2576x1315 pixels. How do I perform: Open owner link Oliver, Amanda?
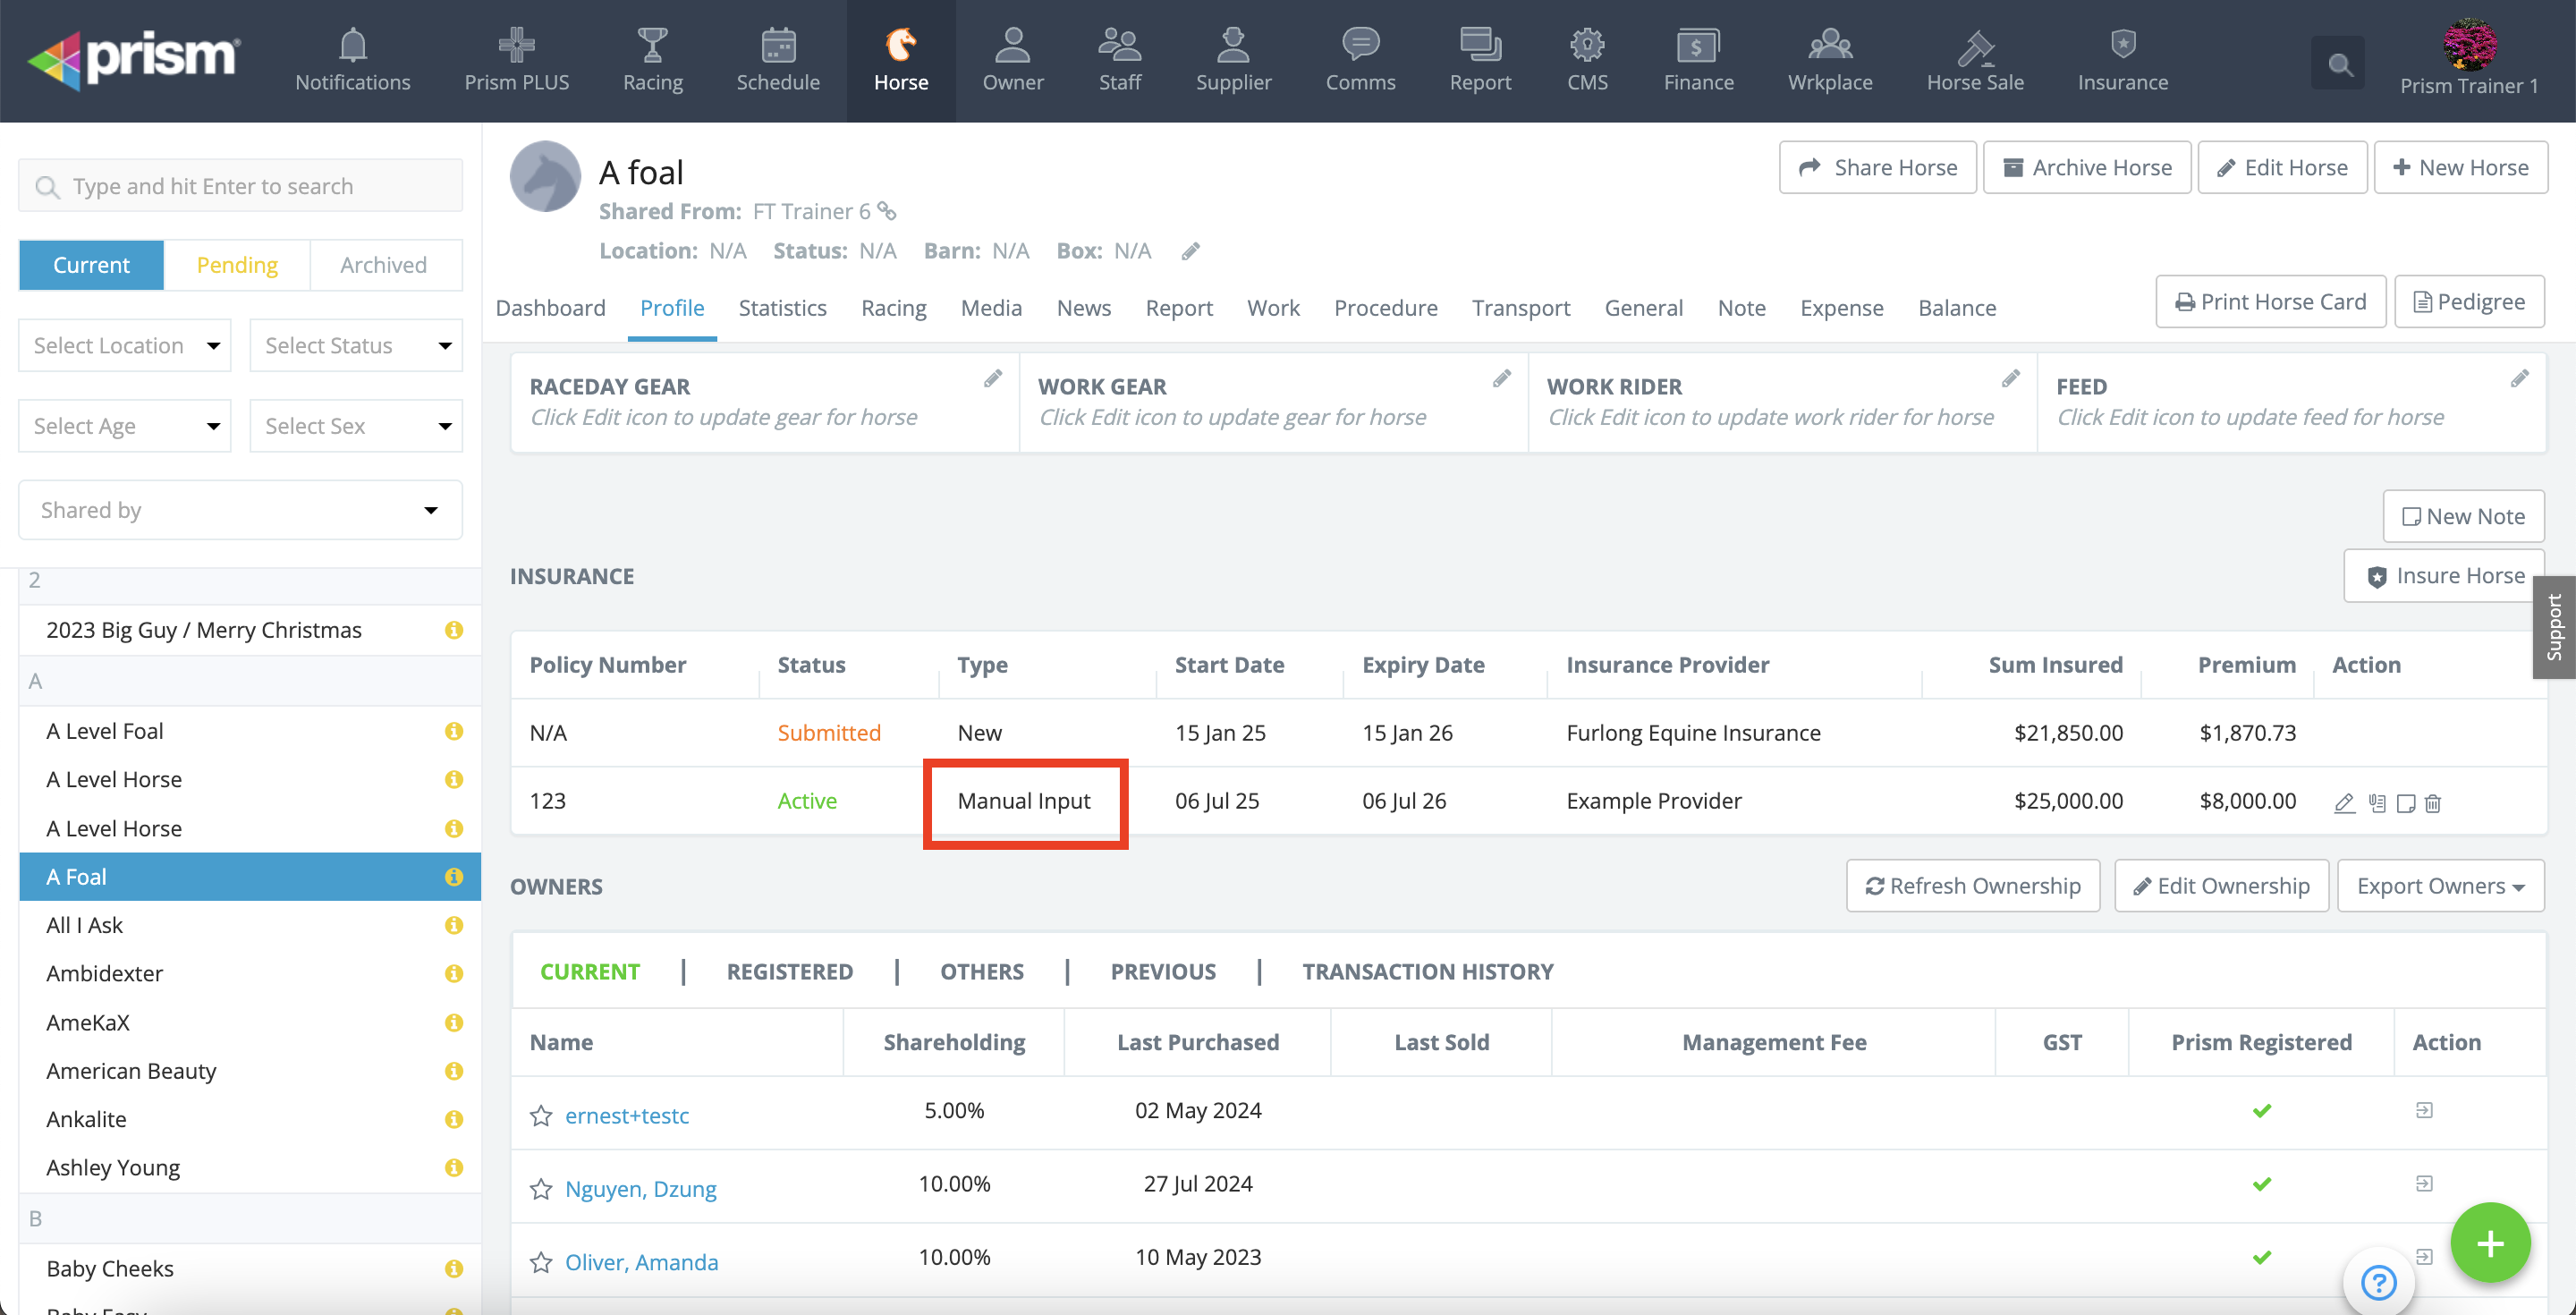[x=641, y=1261]
